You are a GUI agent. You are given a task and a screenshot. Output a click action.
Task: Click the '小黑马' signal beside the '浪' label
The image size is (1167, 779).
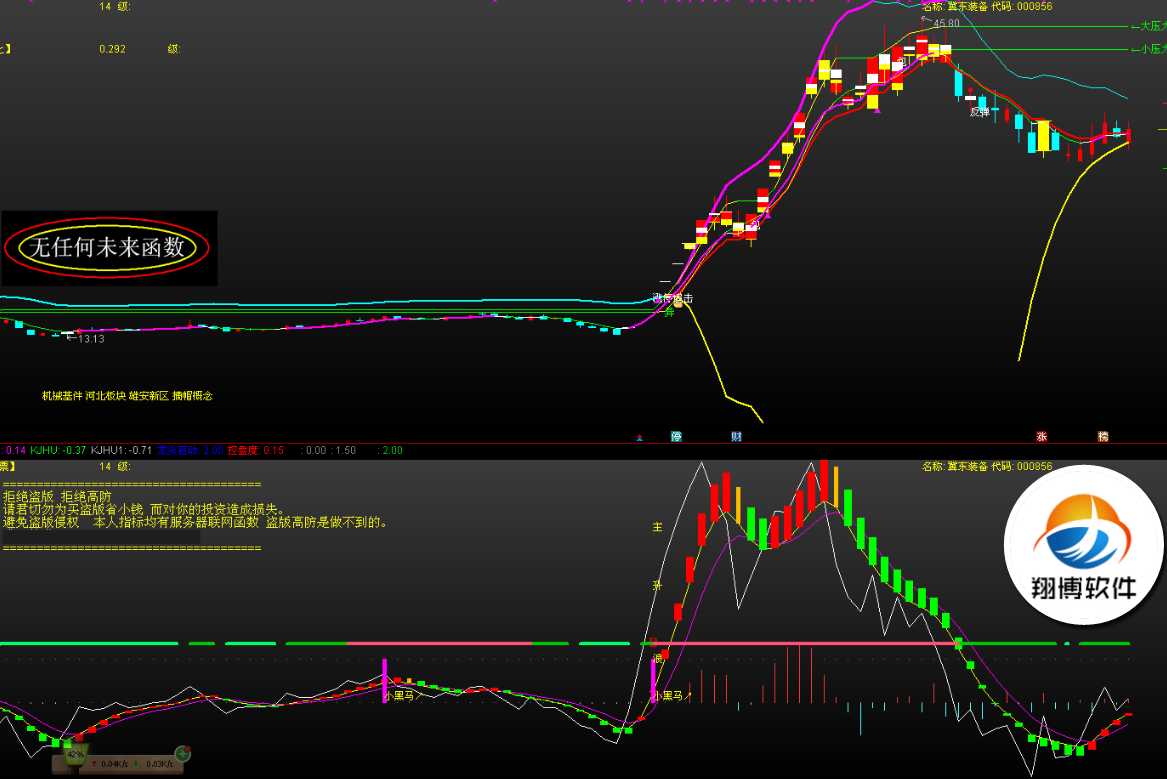671,696
